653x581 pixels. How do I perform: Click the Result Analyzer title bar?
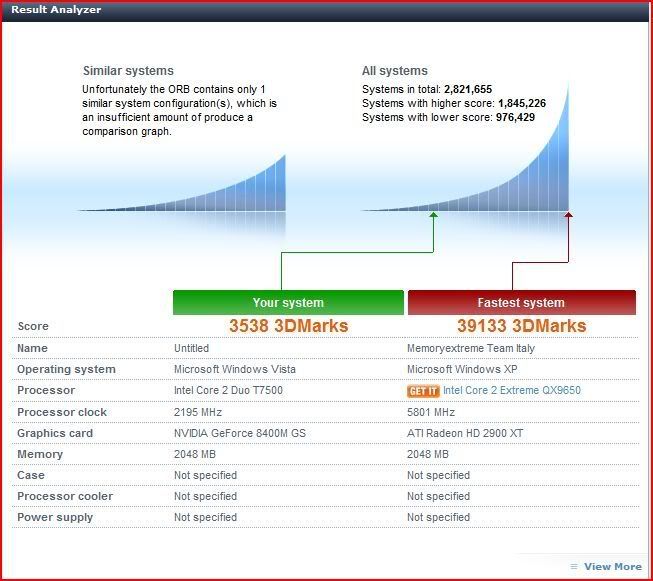(x=326, y=10)
